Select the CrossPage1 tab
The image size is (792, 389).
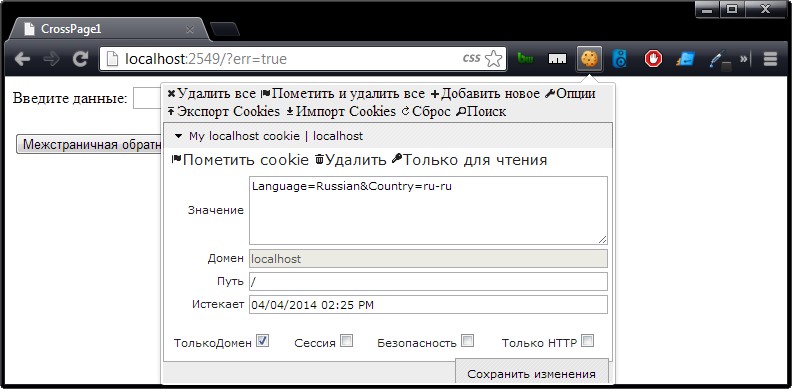[x=109, y=29]
